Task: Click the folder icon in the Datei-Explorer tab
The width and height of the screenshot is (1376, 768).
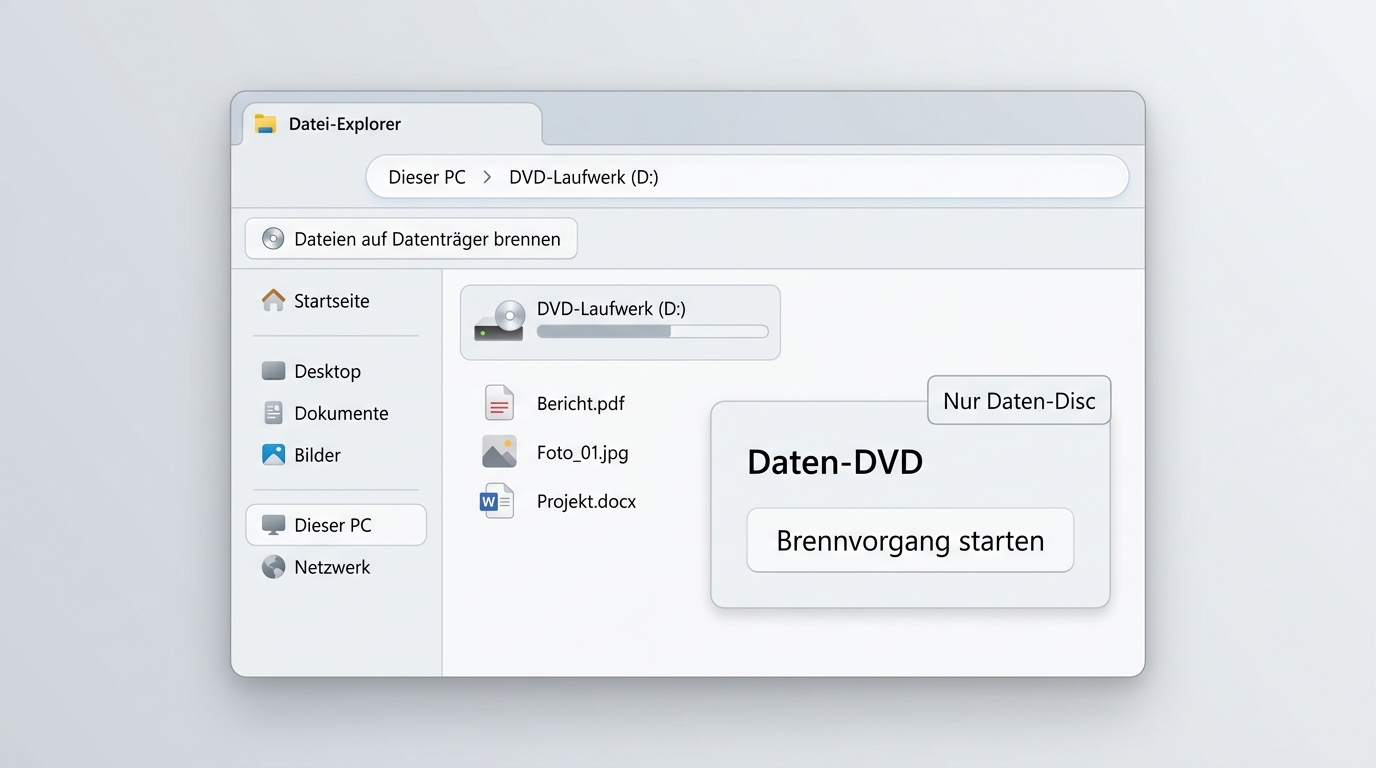Action: (265, 124)
